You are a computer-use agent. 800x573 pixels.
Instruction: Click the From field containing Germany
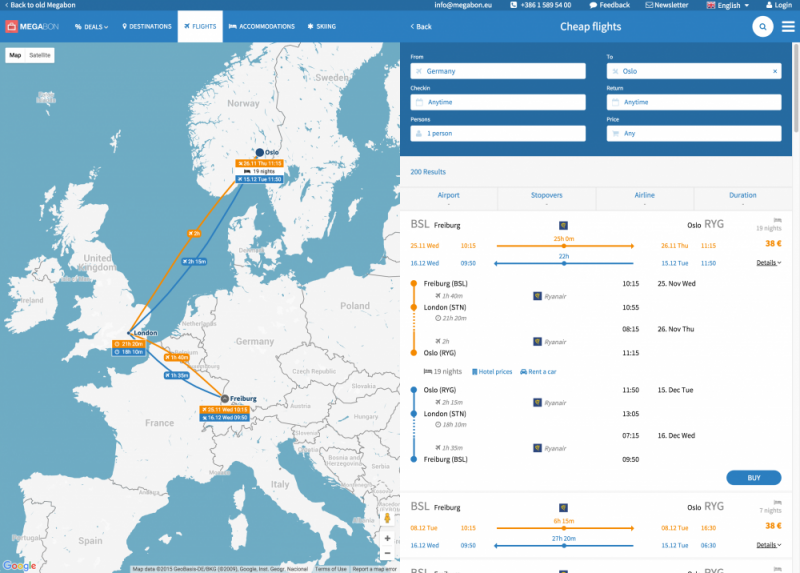498,71
